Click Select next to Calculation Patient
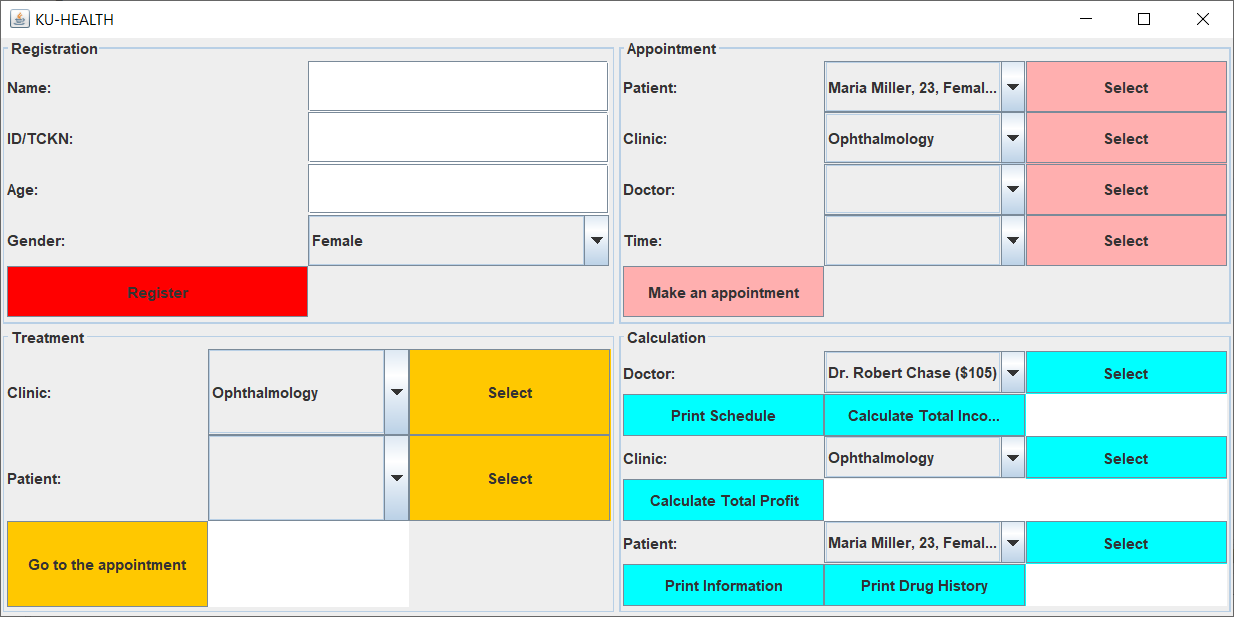The width and height of the screenshot is (1234, 617). pos(1126,543)
